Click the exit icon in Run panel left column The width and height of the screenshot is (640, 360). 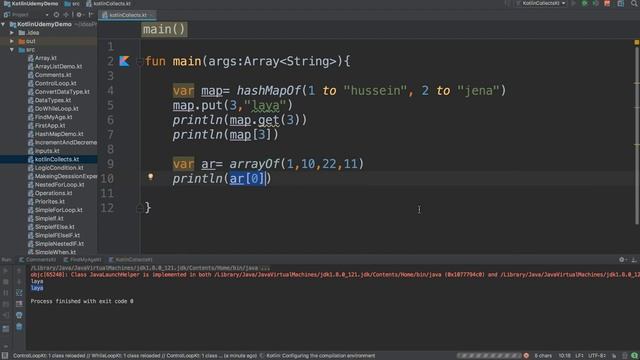tap(6, 315)
